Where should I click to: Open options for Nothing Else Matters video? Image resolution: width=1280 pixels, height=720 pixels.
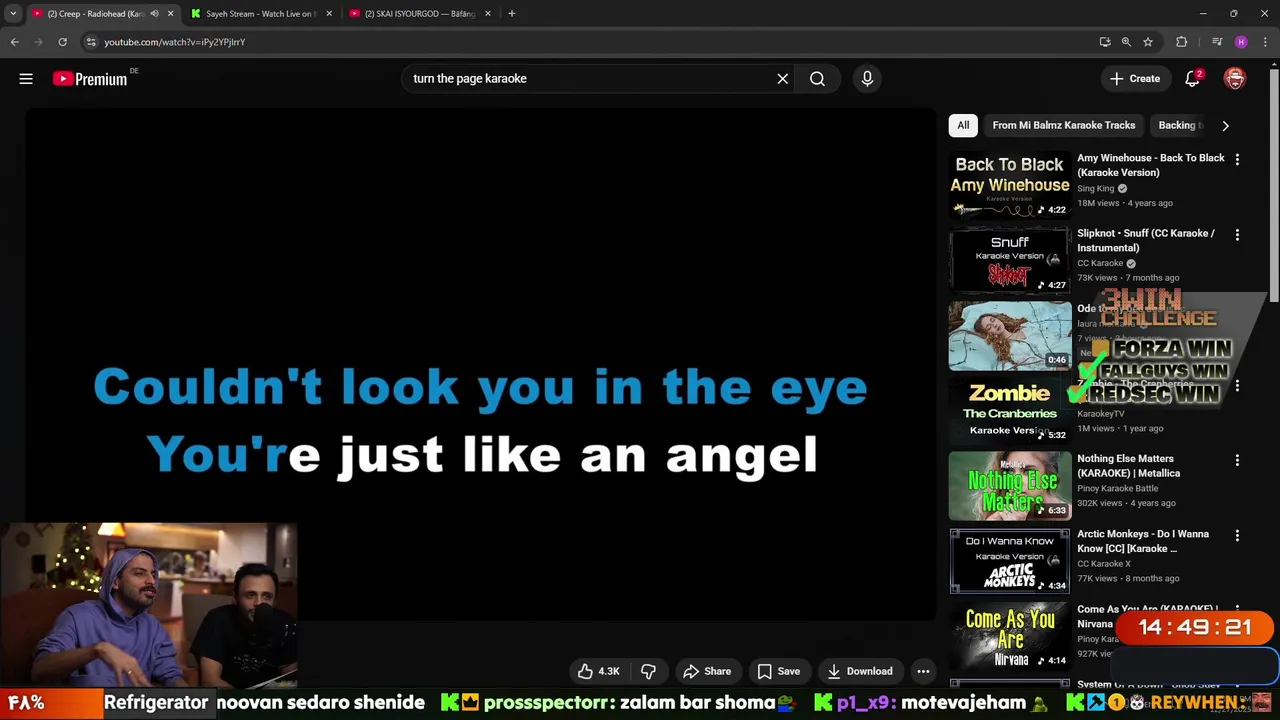click(1237, 461)
